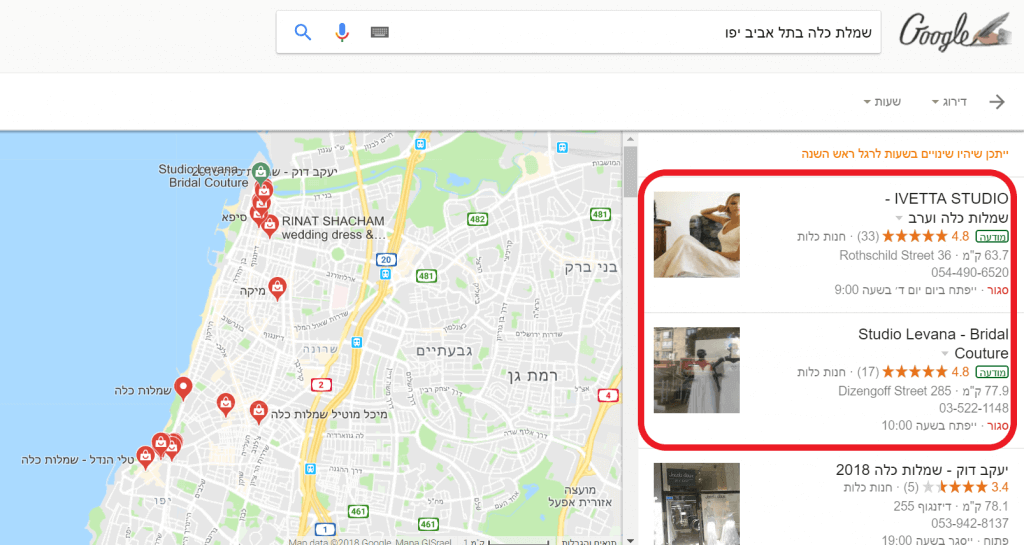Click the Google logo
The width and height of the screenshot is (1024, 545).
click(x=953, y=31)
